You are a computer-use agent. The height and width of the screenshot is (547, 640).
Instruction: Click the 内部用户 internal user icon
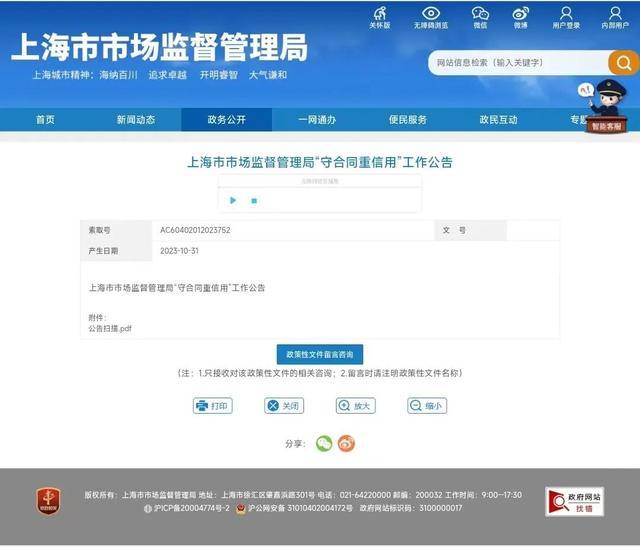click(615, 15)
